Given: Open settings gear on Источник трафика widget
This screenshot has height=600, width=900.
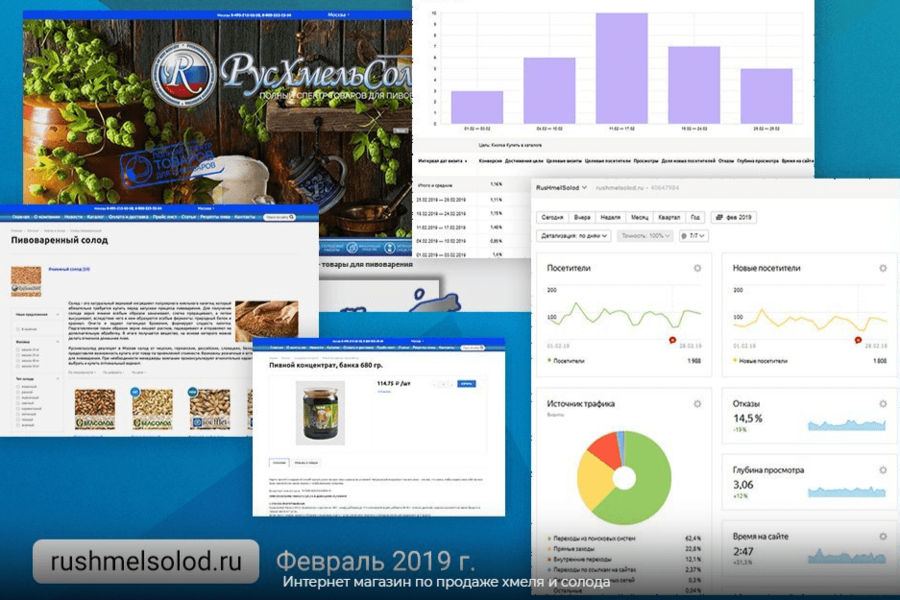Looking at the screenshot, I should click(x=697, y=404).
